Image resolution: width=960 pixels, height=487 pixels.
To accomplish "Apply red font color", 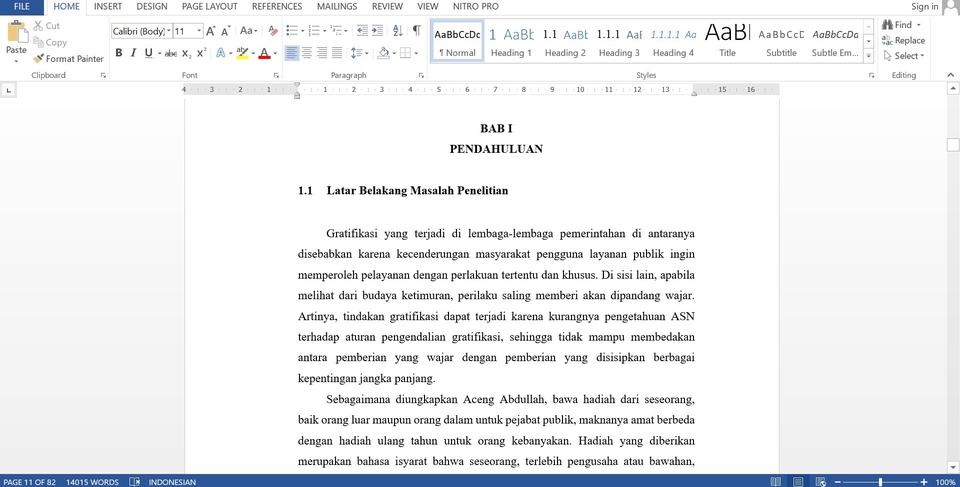I will (264, 53).
